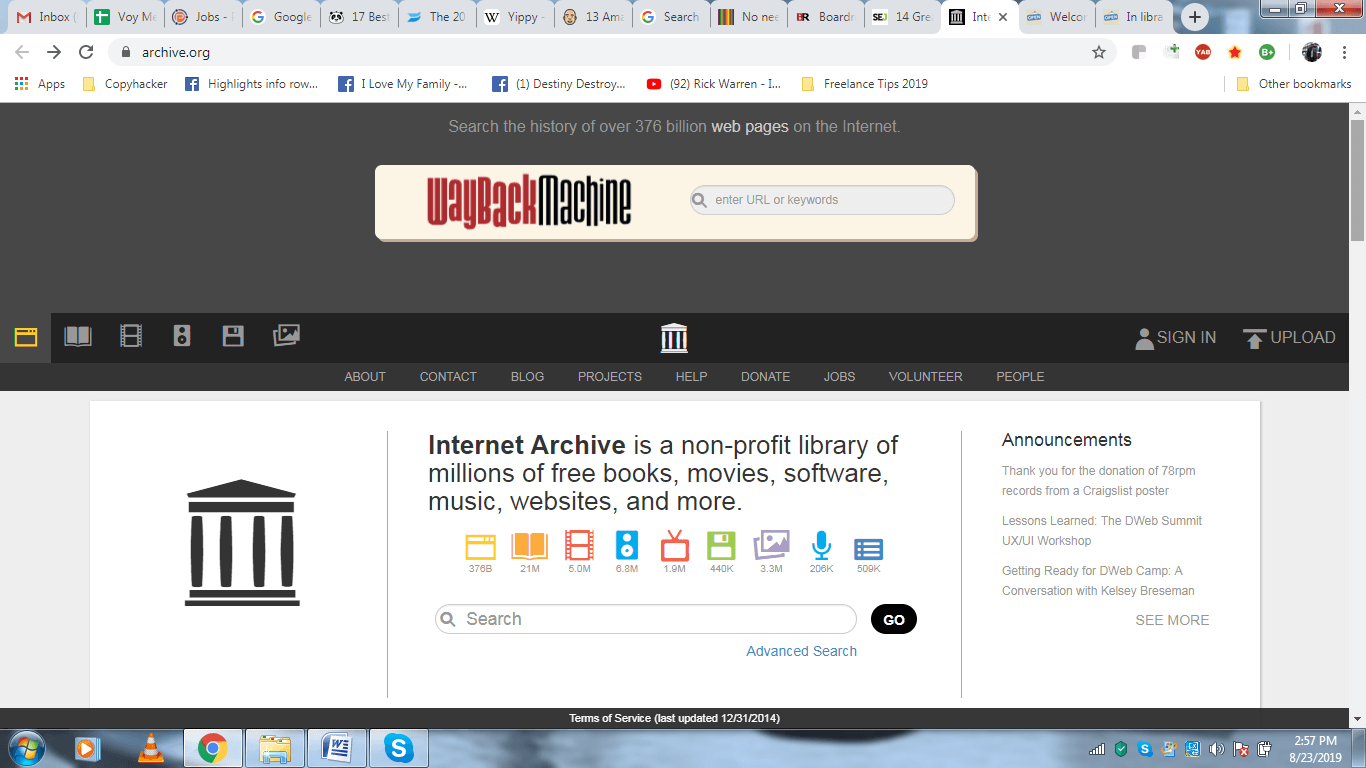Open Advanced Search link
Image resolution: width=1366 pixels, height=768 pixels.
(801, 651)
